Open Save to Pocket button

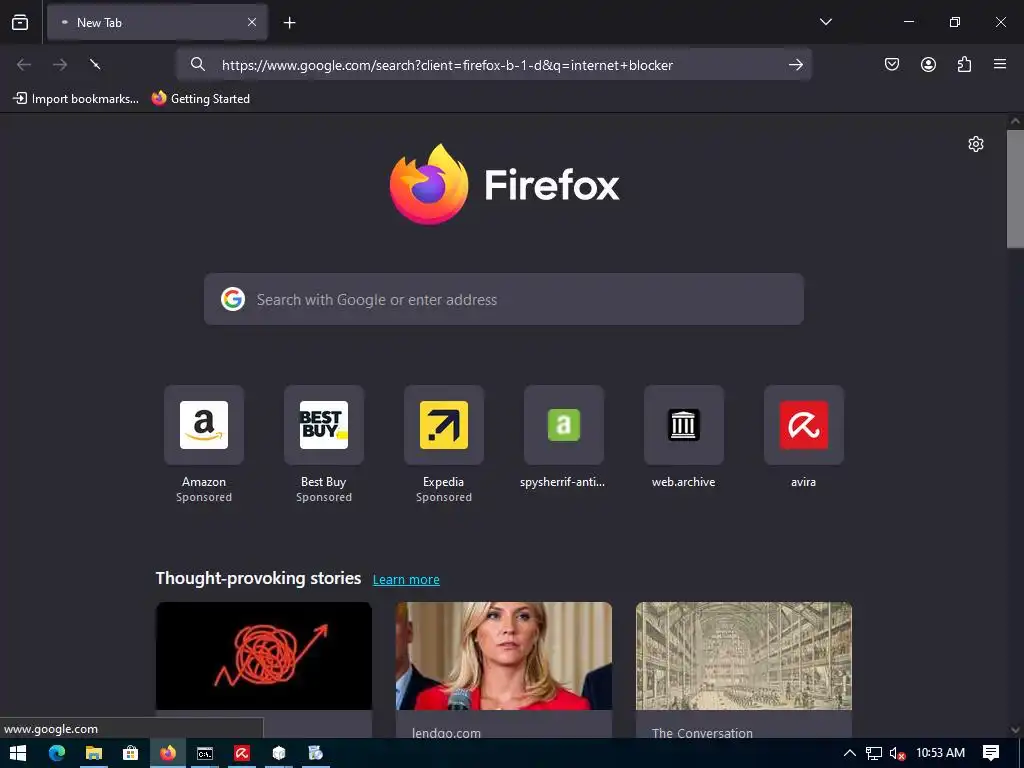[892, 64]
